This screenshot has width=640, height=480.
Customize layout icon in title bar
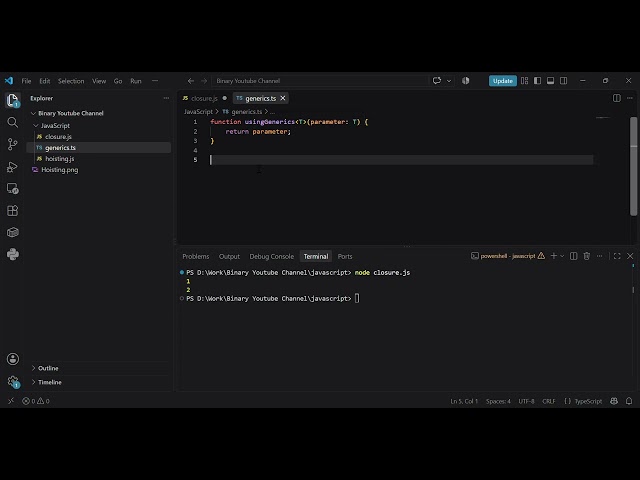coord(524,81)
